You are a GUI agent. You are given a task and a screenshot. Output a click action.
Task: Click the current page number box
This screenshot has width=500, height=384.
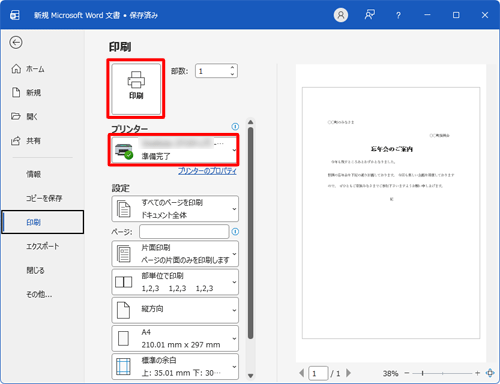(x=318, y=373)
